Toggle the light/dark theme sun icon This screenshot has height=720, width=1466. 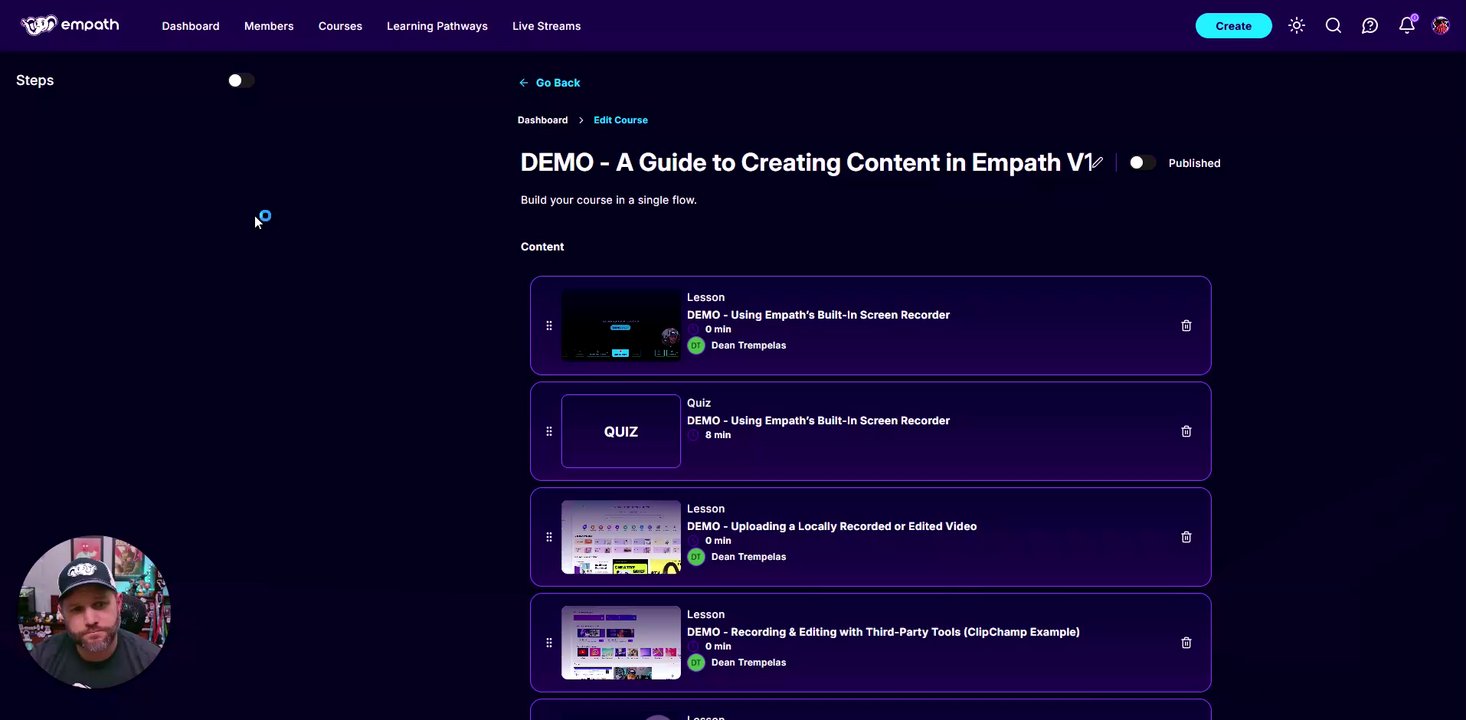pos(1297,26)
